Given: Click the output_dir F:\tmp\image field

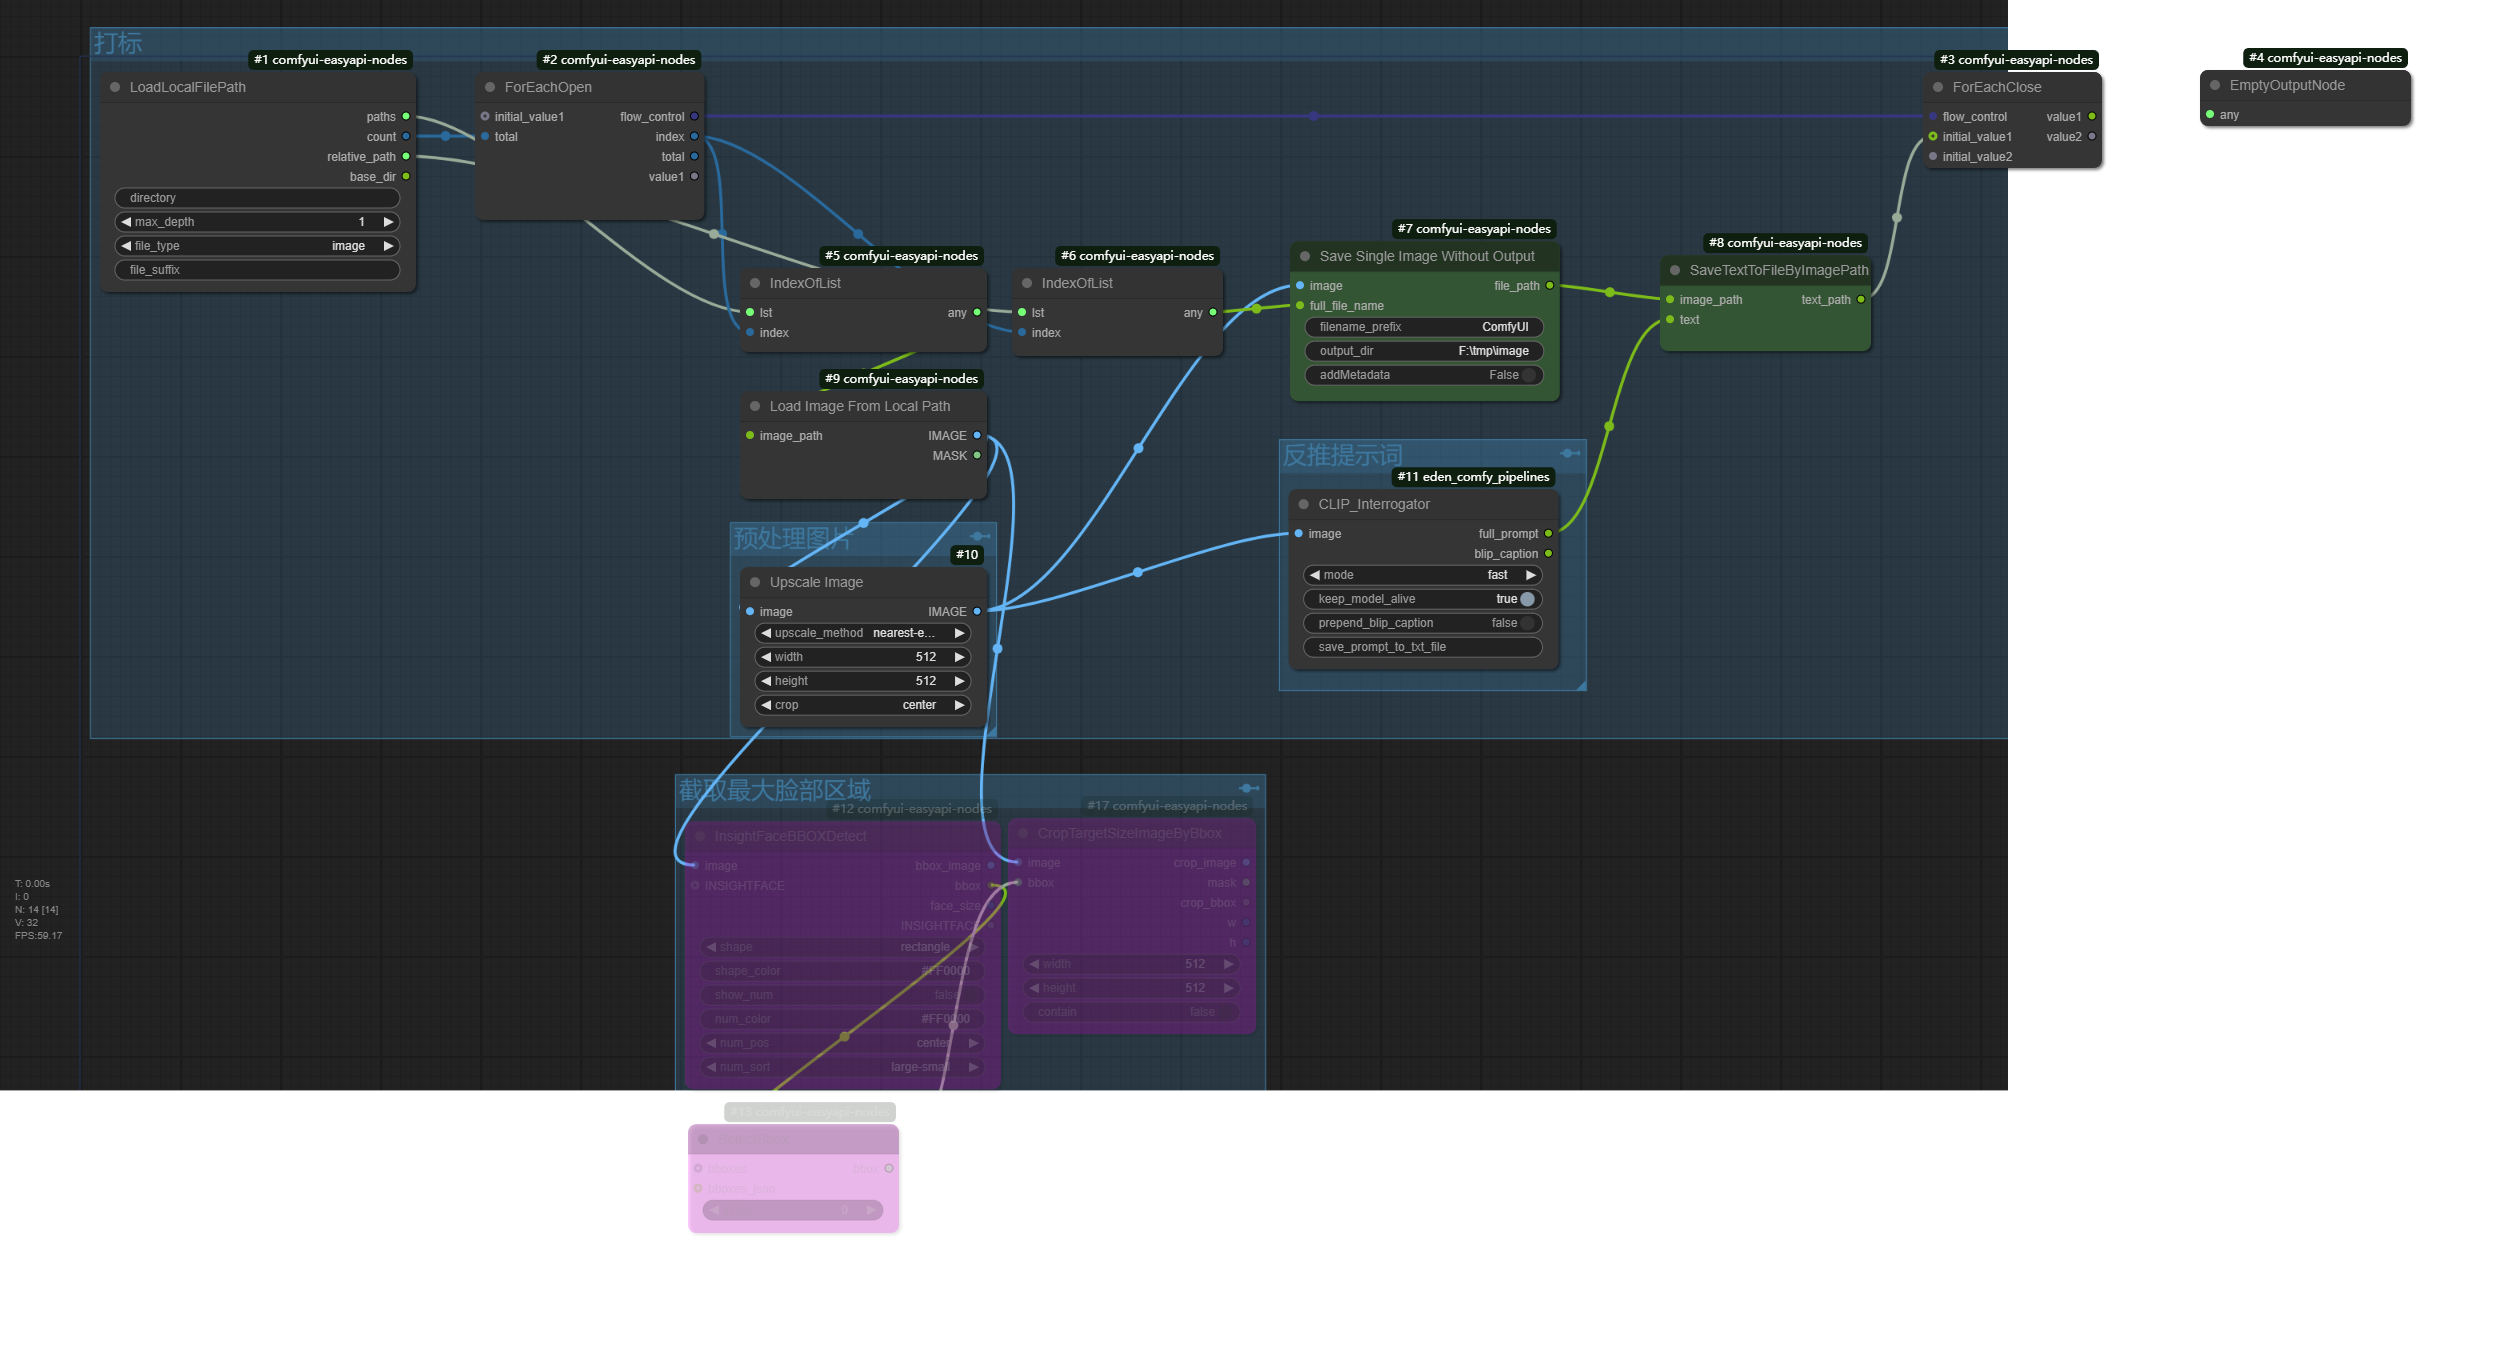Looking at the screenshot, I should (1424, 351).
